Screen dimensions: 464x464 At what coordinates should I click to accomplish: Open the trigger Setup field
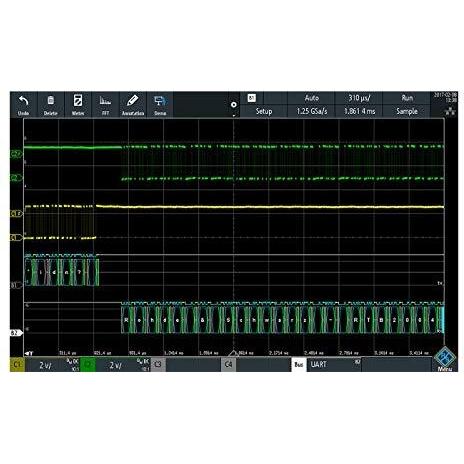(264, 111)
